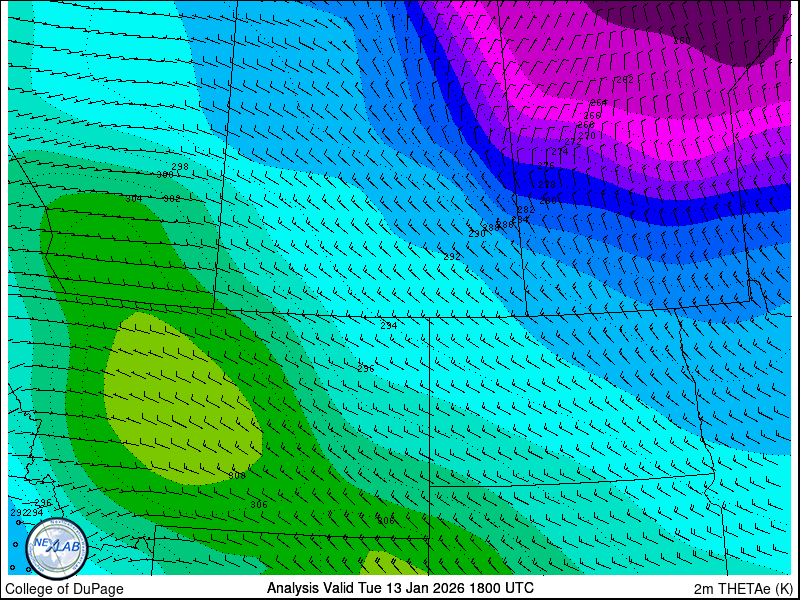Click the 304 contour label
Image resolution: width=800 pixels, height=600 pixels.
134,198
